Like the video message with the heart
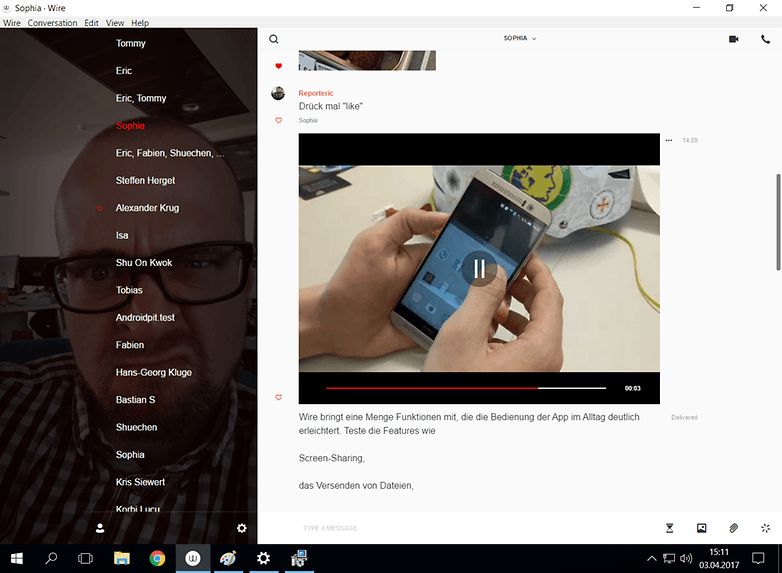782x573 pixels. pos(278,397)
